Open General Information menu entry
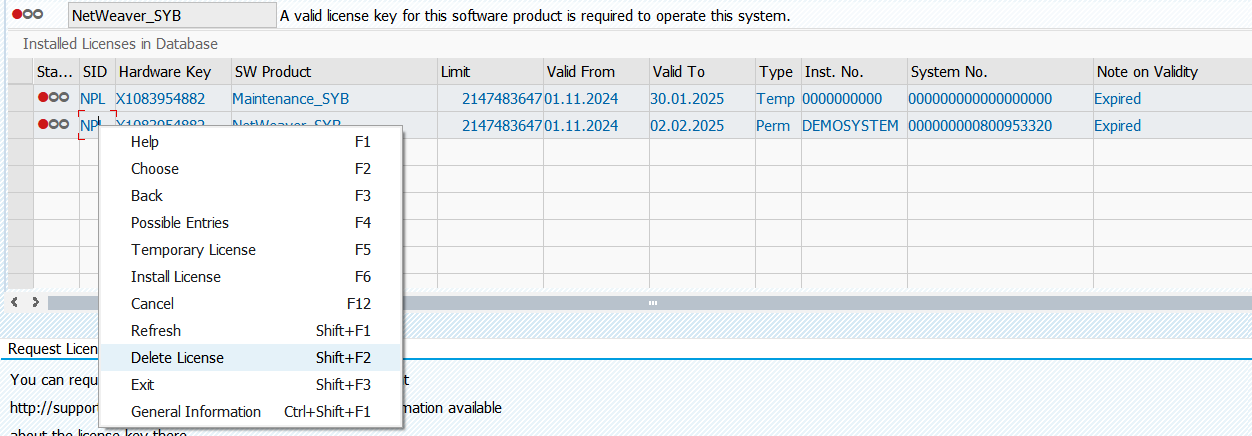 250,412
